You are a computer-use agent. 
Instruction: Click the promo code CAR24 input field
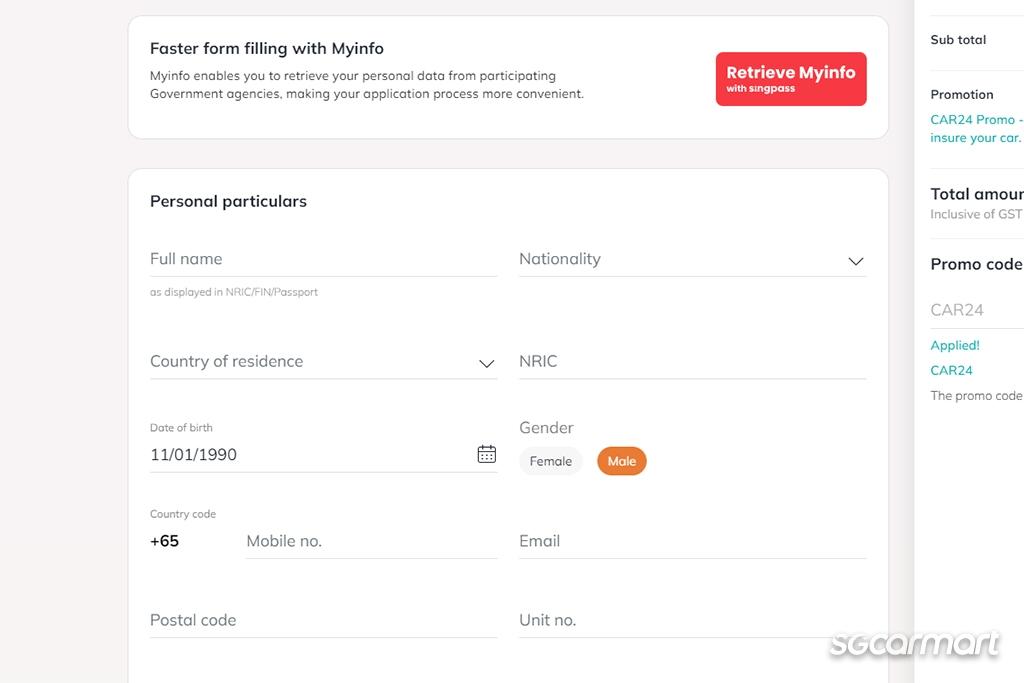pyautogui.click(x=975, y=310)
